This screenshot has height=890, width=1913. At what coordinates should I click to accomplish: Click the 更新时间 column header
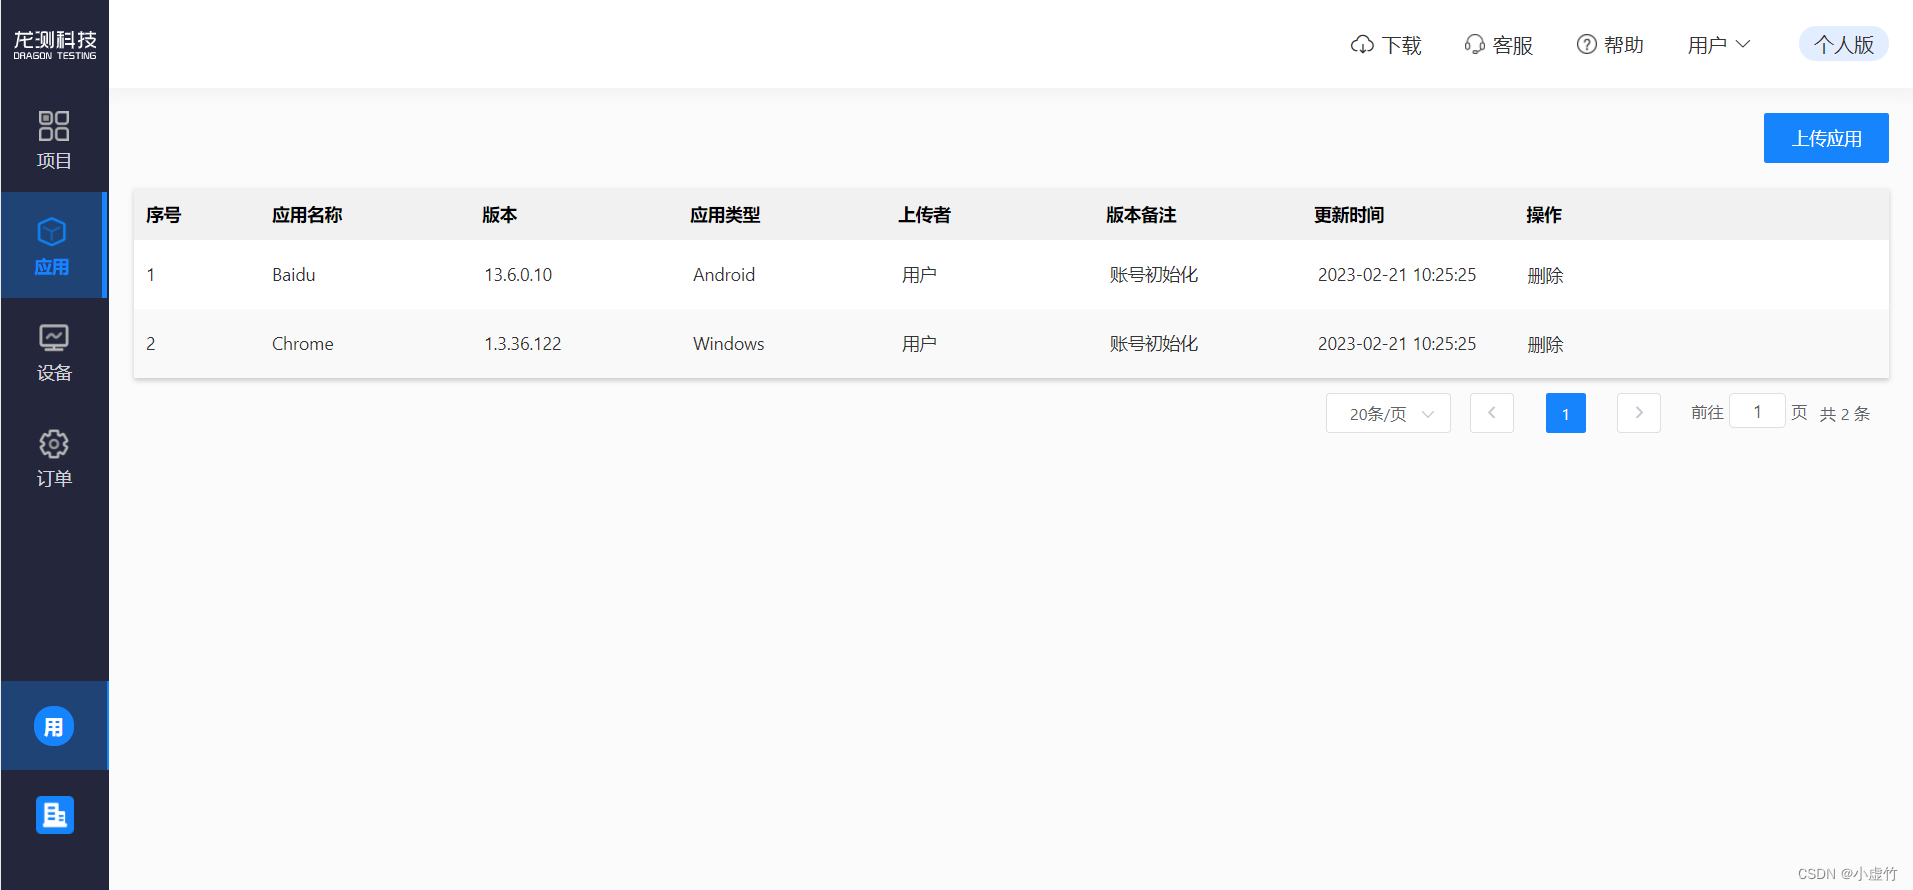tap(1349, 215)
